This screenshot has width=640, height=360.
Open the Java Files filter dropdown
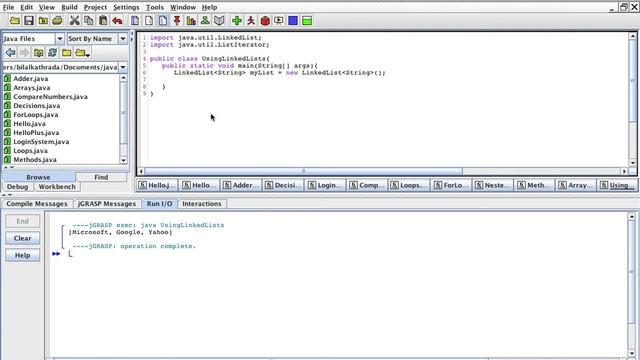60,38
